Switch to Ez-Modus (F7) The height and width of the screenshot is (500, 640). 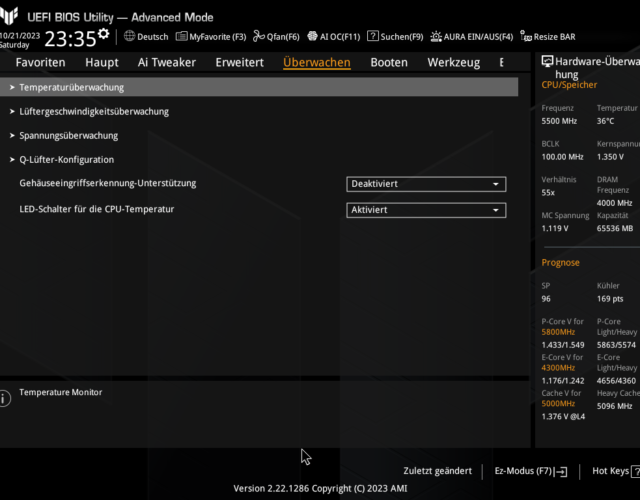point(530,471)
